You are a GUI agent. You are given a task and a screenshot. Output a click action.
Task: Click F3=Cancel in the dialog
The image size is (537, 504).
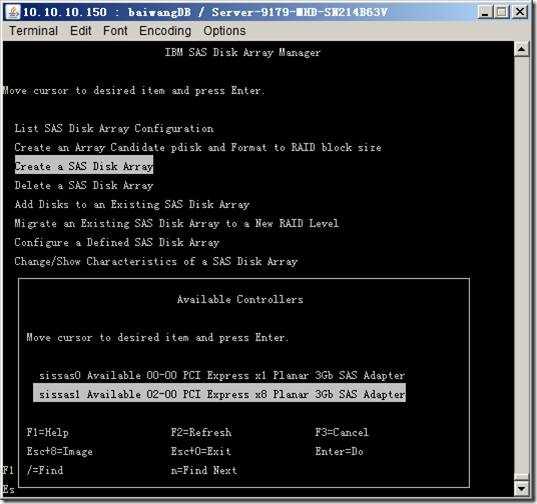click(x=342, y=432)
